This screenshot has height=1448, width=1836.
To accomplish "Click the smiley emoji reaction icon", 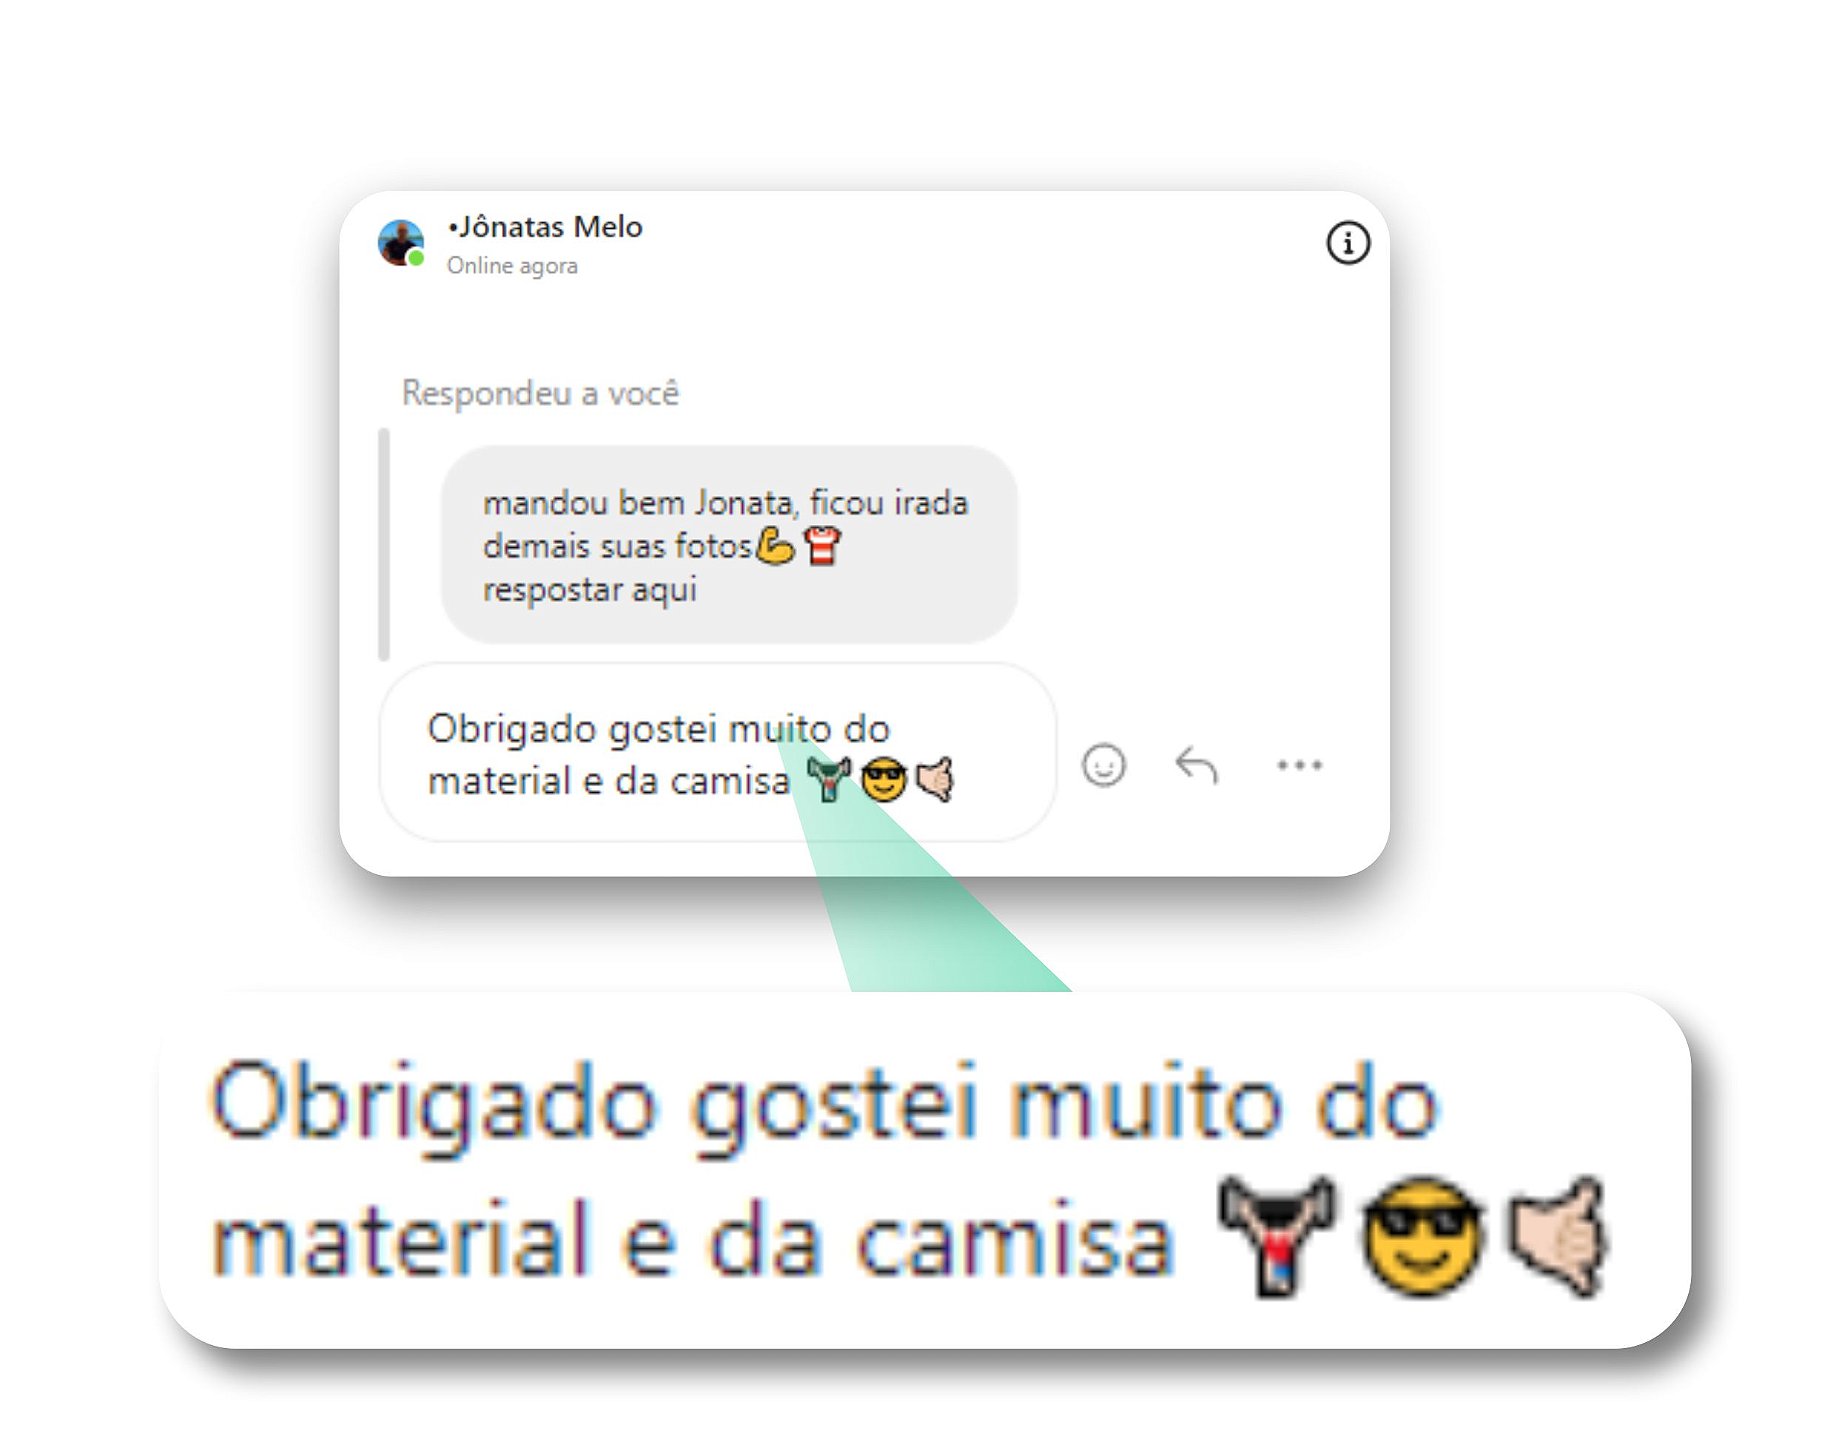I will (1103, 766).
